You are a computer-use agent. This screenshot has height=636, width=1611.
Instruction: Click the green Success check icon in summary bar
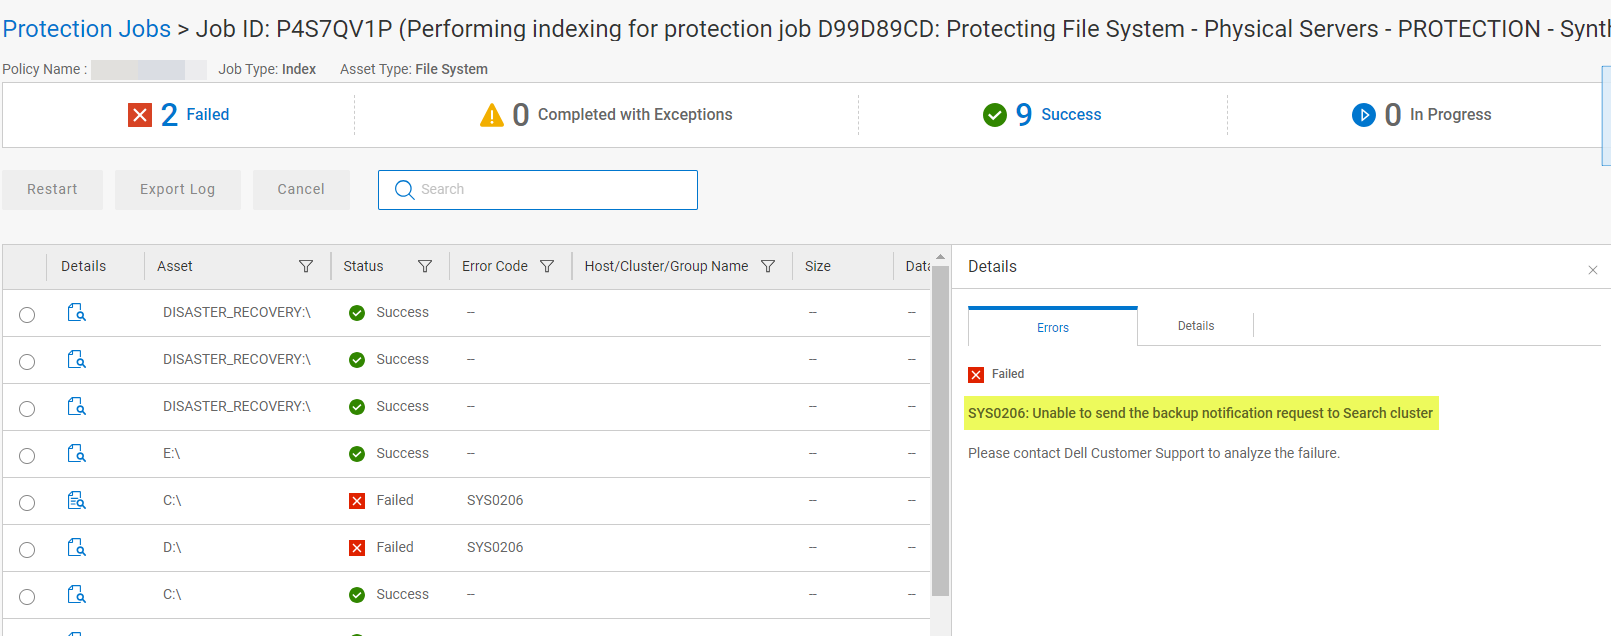point(994,114)
